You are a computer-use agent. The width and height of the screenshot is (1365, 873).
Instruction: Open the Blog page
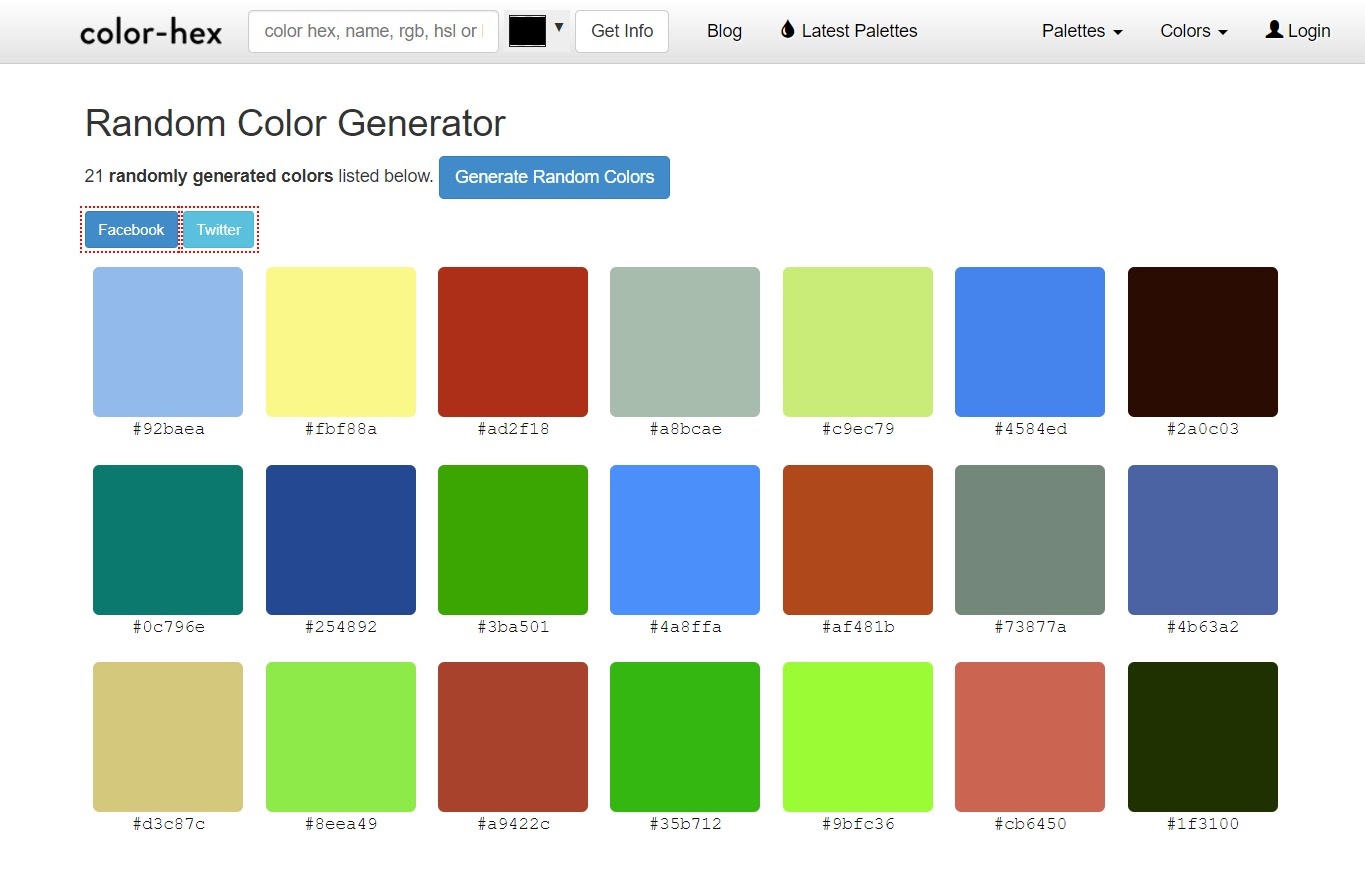tap(724, 31)
